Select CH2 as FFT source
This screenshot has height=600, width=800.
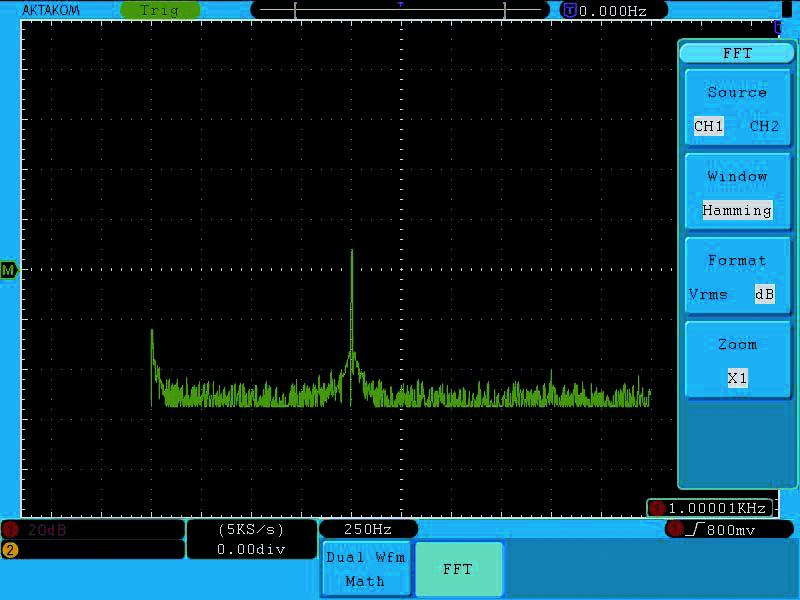tap(764, 126)
